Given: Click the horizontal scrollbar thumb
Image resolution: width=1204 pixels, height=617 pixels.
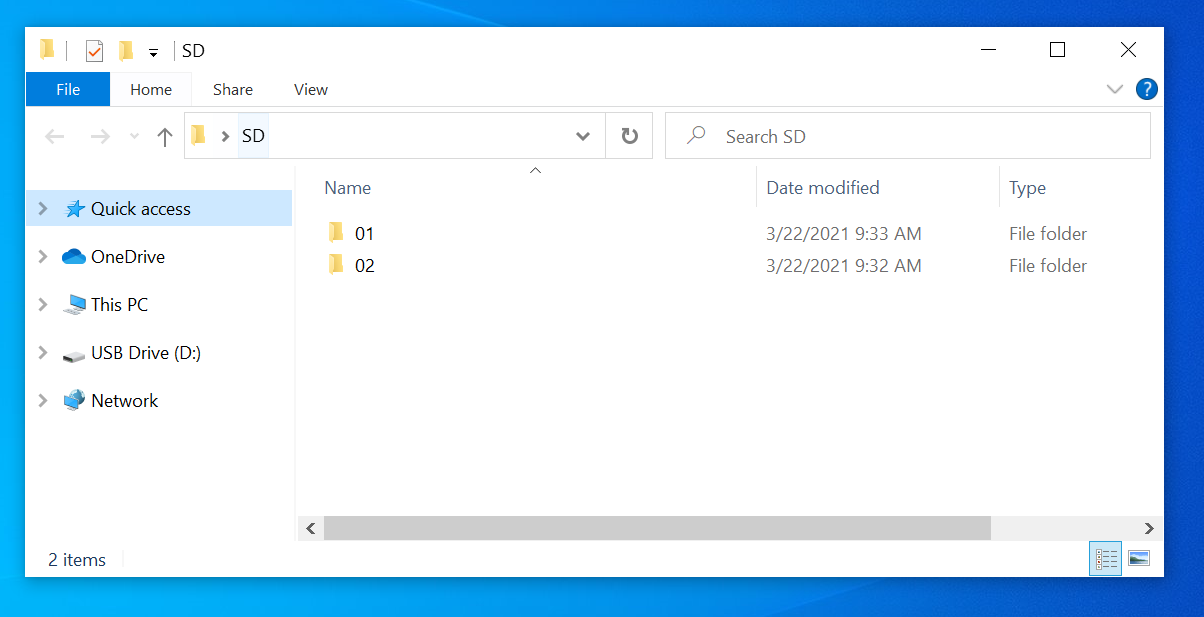Looking at the screenshot, I should click(x=657, y=528).
